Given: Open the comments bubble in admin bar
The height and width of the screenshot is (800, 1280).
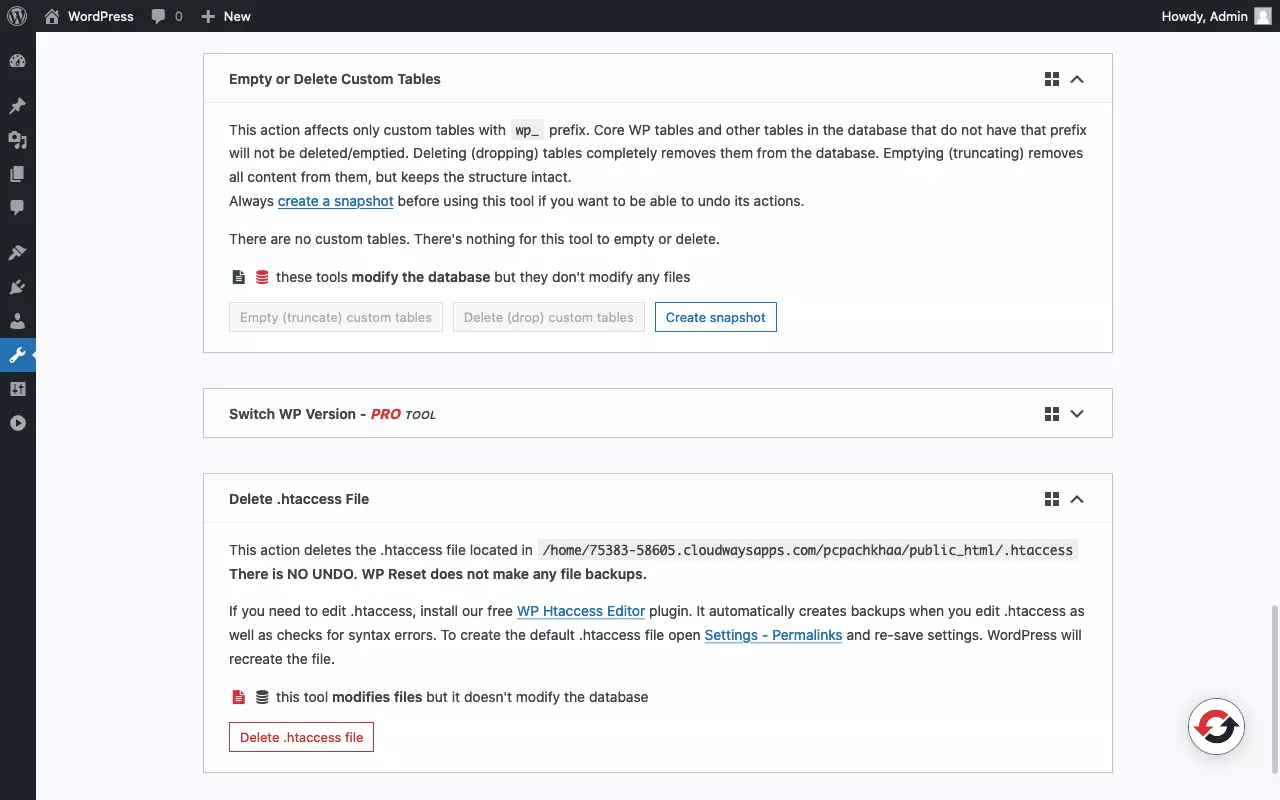Looking at the screenshot, I should [x=167, y=16].
